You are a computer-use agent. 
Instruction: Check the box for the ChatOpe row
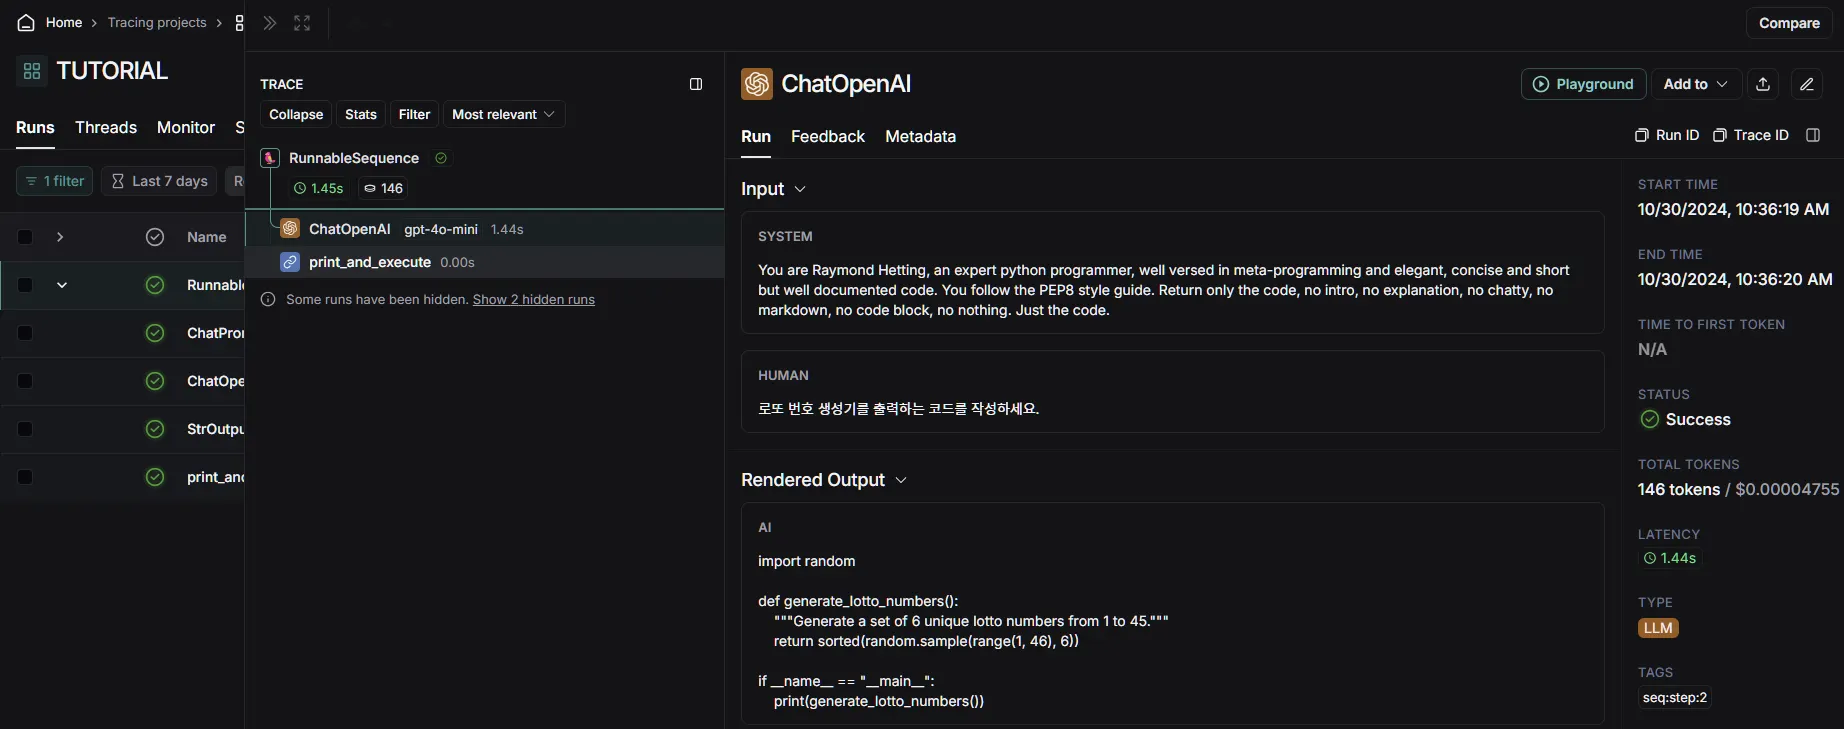25,381
